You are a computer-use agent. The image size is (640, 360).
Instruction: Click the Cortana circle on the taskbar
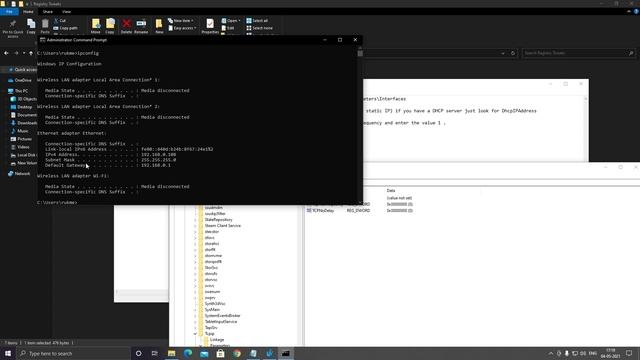[138, 353]
